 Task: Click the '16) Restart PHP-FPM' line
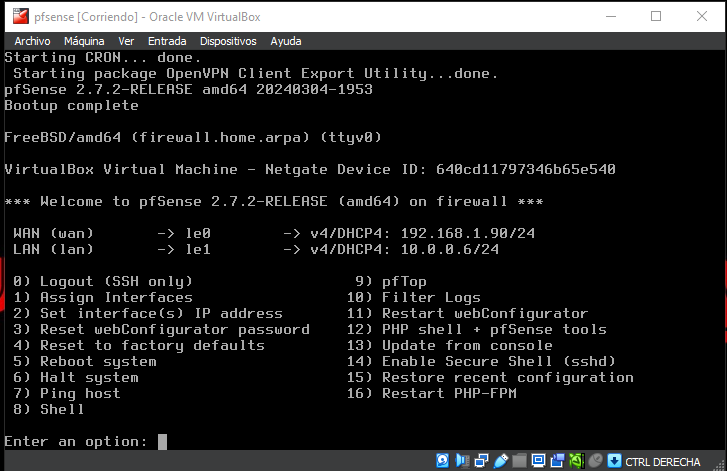432,394
